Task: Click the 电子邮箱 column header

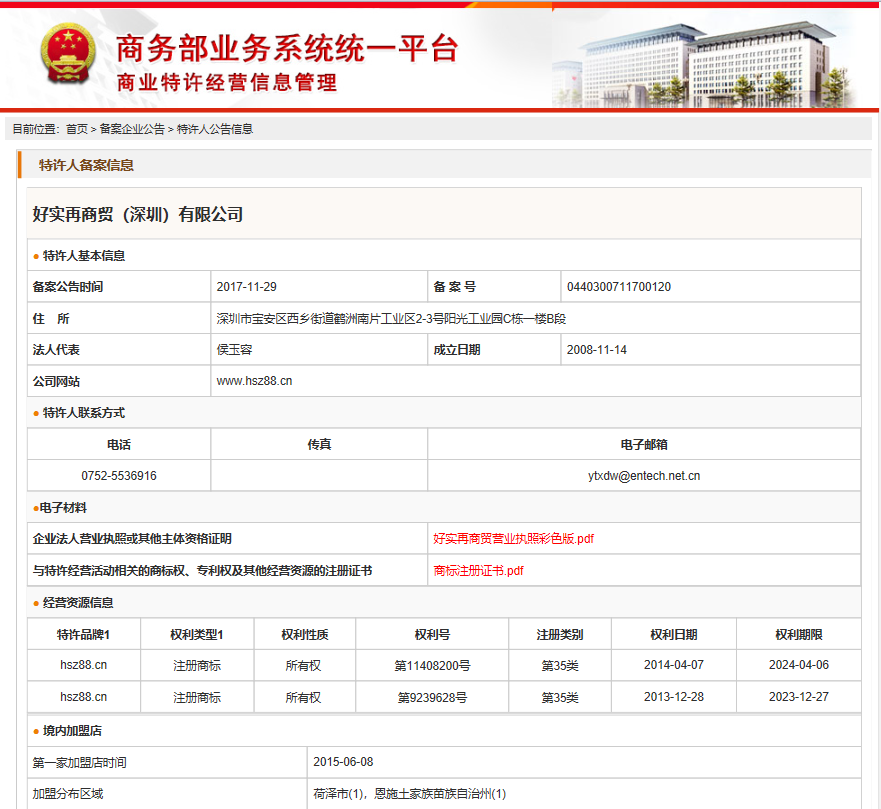Action: (x=644, y=444)
